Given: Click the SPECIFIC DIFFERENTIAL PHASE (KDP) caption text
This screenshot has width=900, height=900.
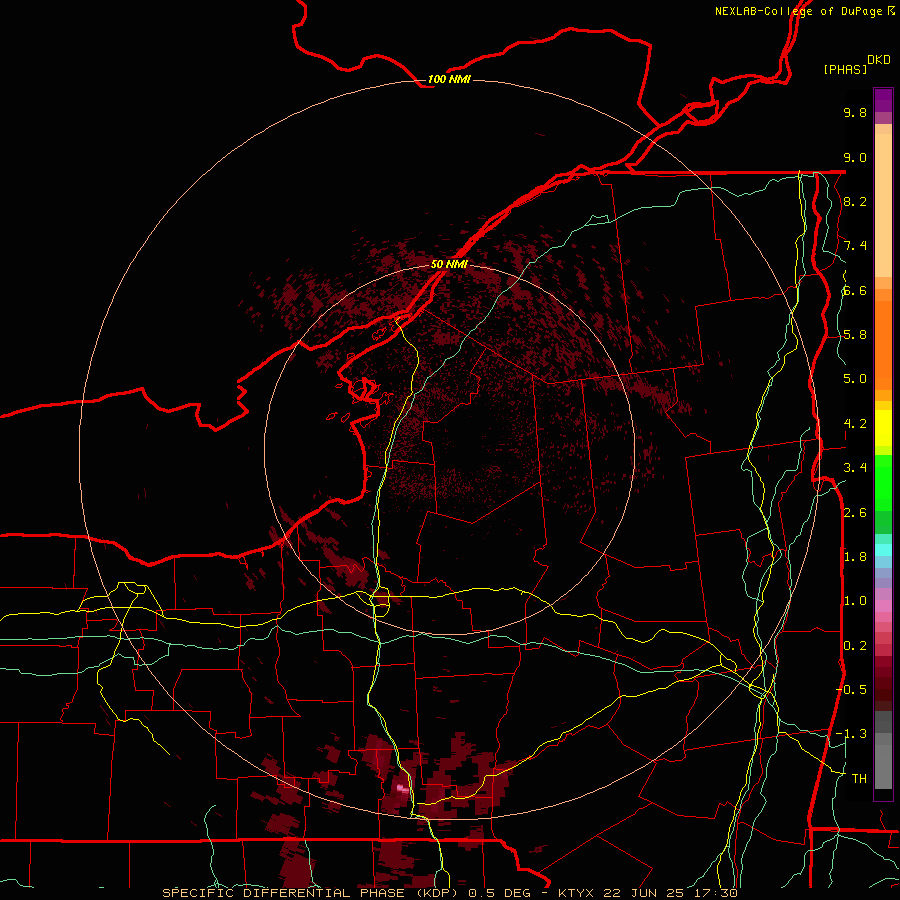Looking at the screenshot, I should tap(310, 893).
